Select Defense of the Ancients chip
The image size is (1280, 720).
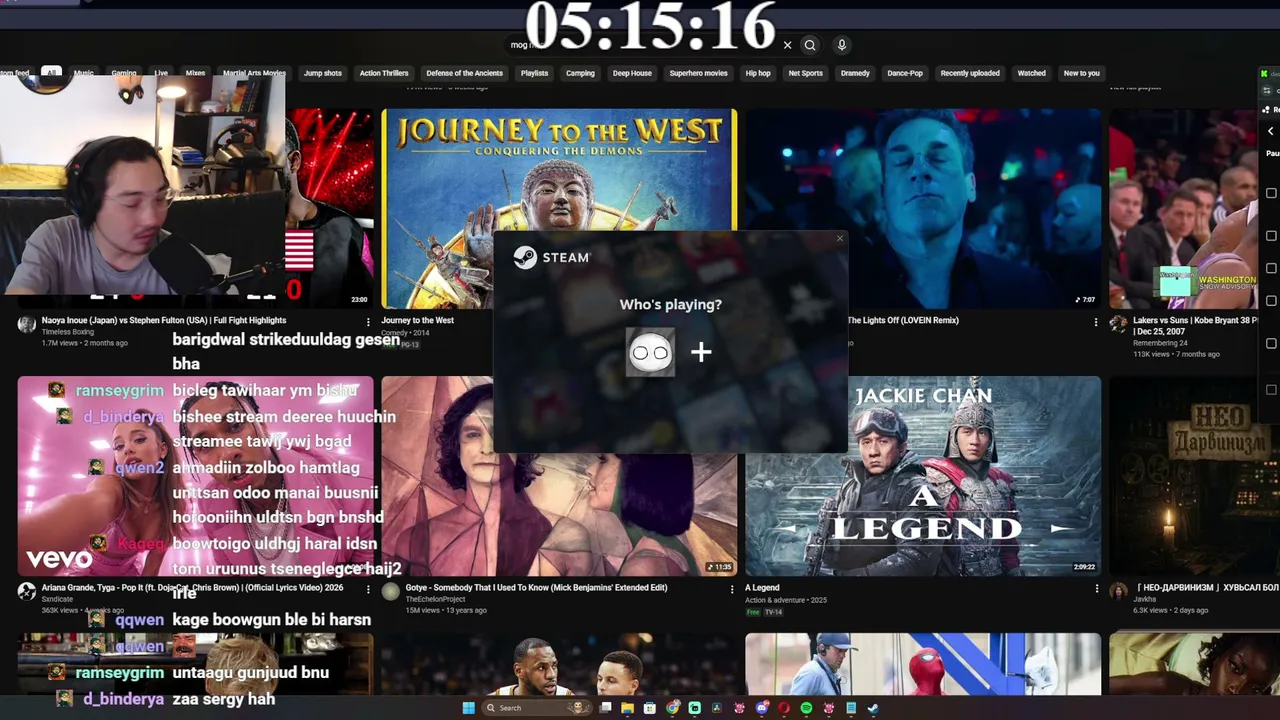pos(465,73)
